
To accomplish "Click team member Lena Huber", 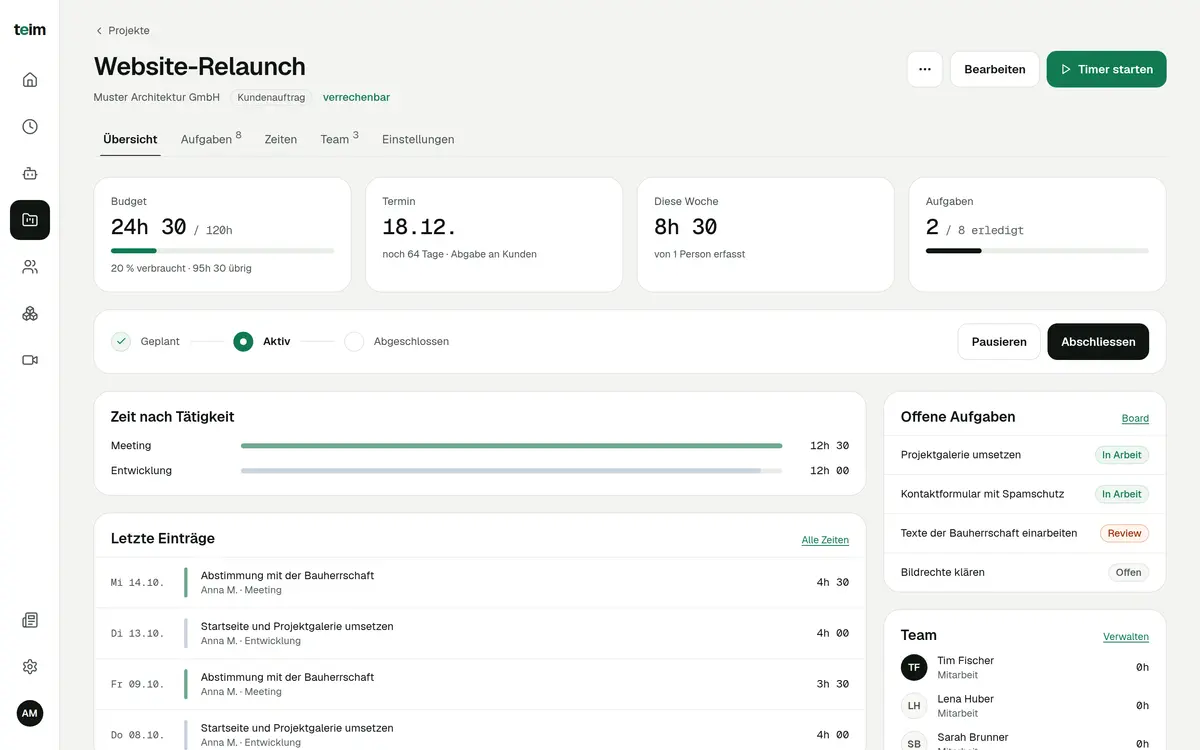I will (x=1025, y=705).
